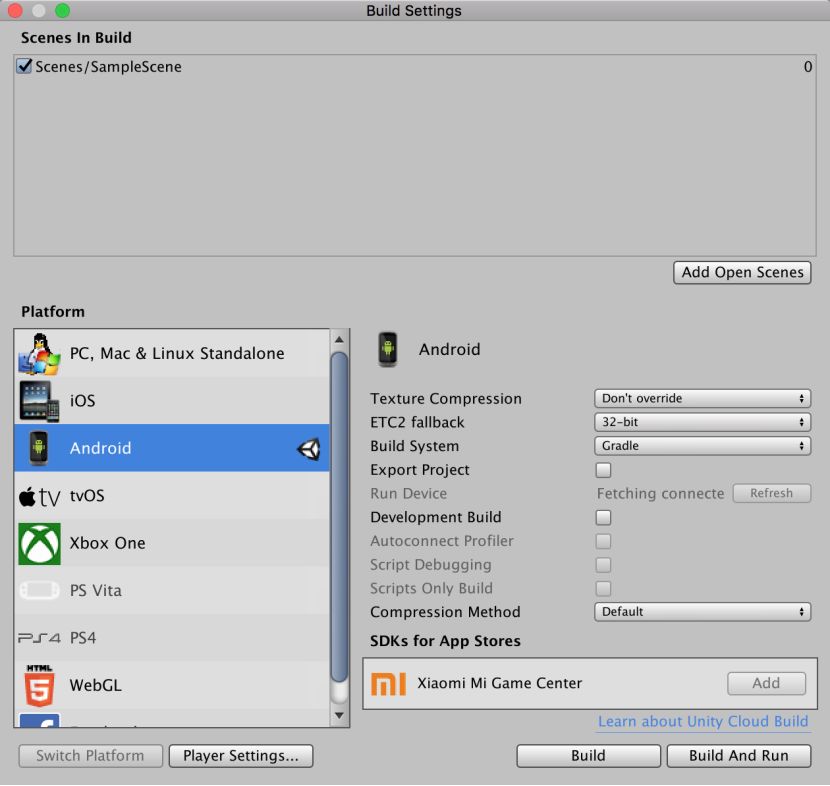Viewport: 830px width, 786px height.
Task: Click the Android robot icon in platform list
Action: 39,448
